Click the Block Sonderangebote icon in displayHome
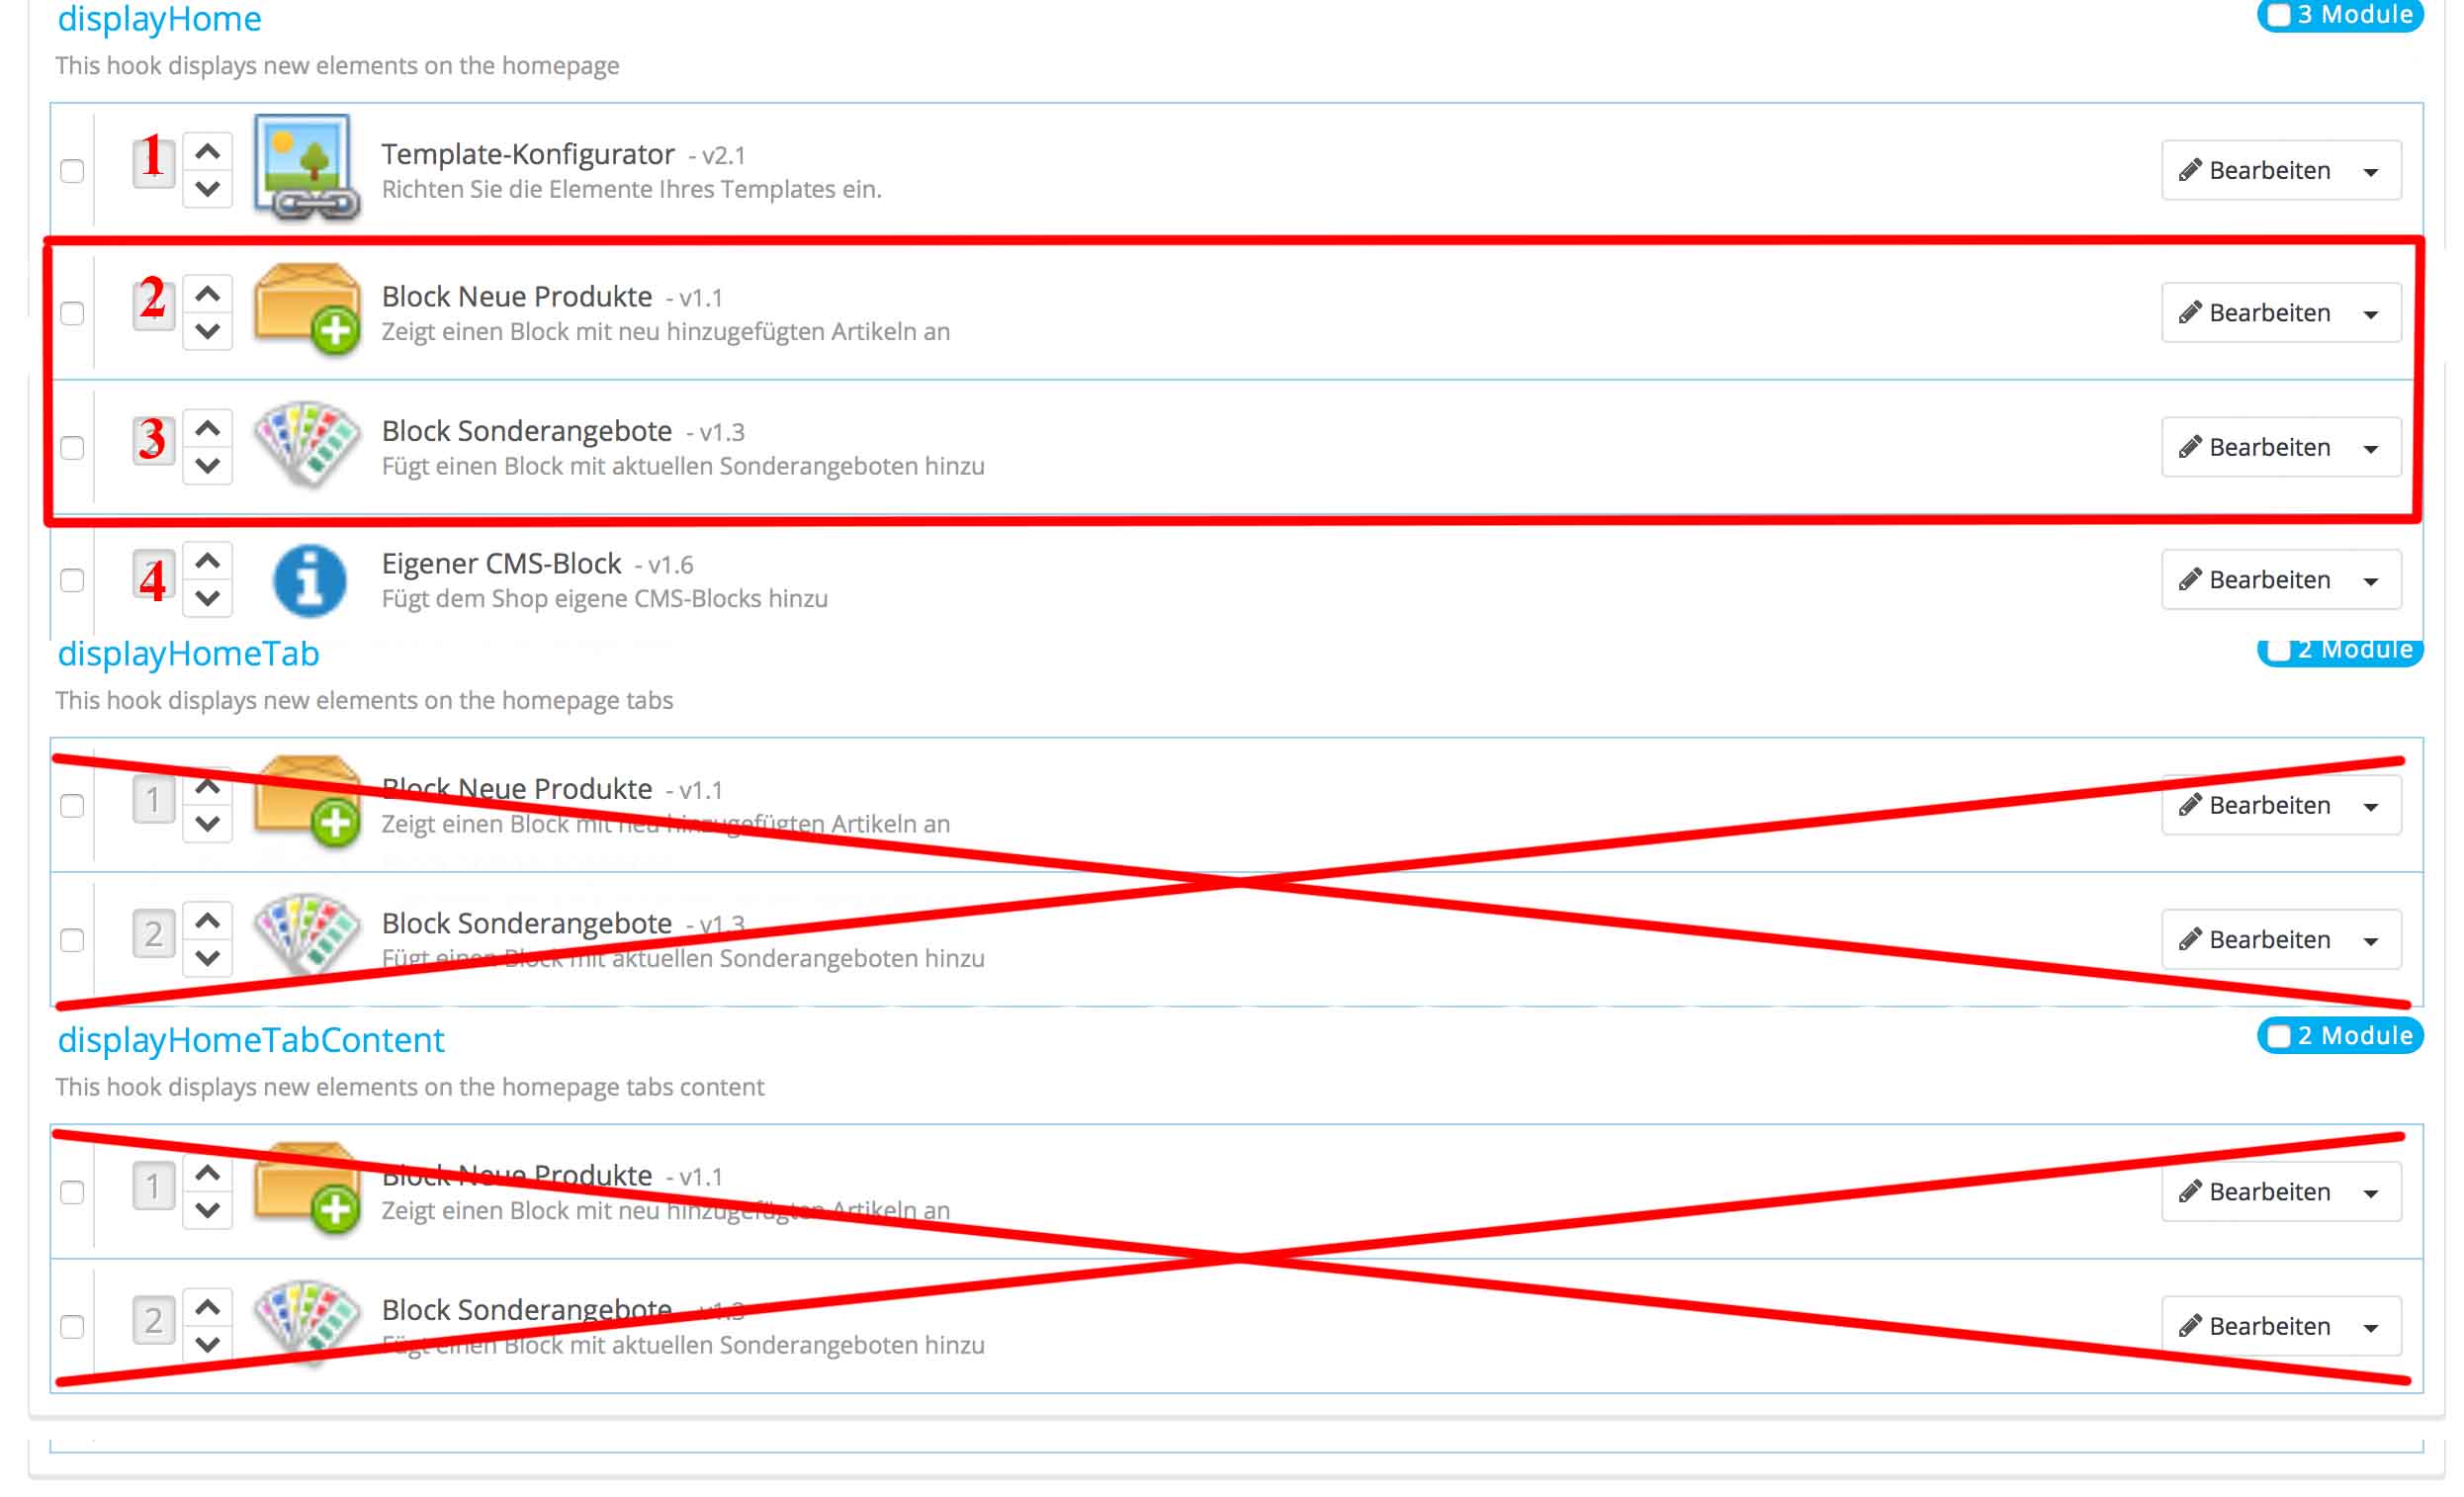Image resolution: width=2464 pixels, height=1497 pixels. [307, 445]
